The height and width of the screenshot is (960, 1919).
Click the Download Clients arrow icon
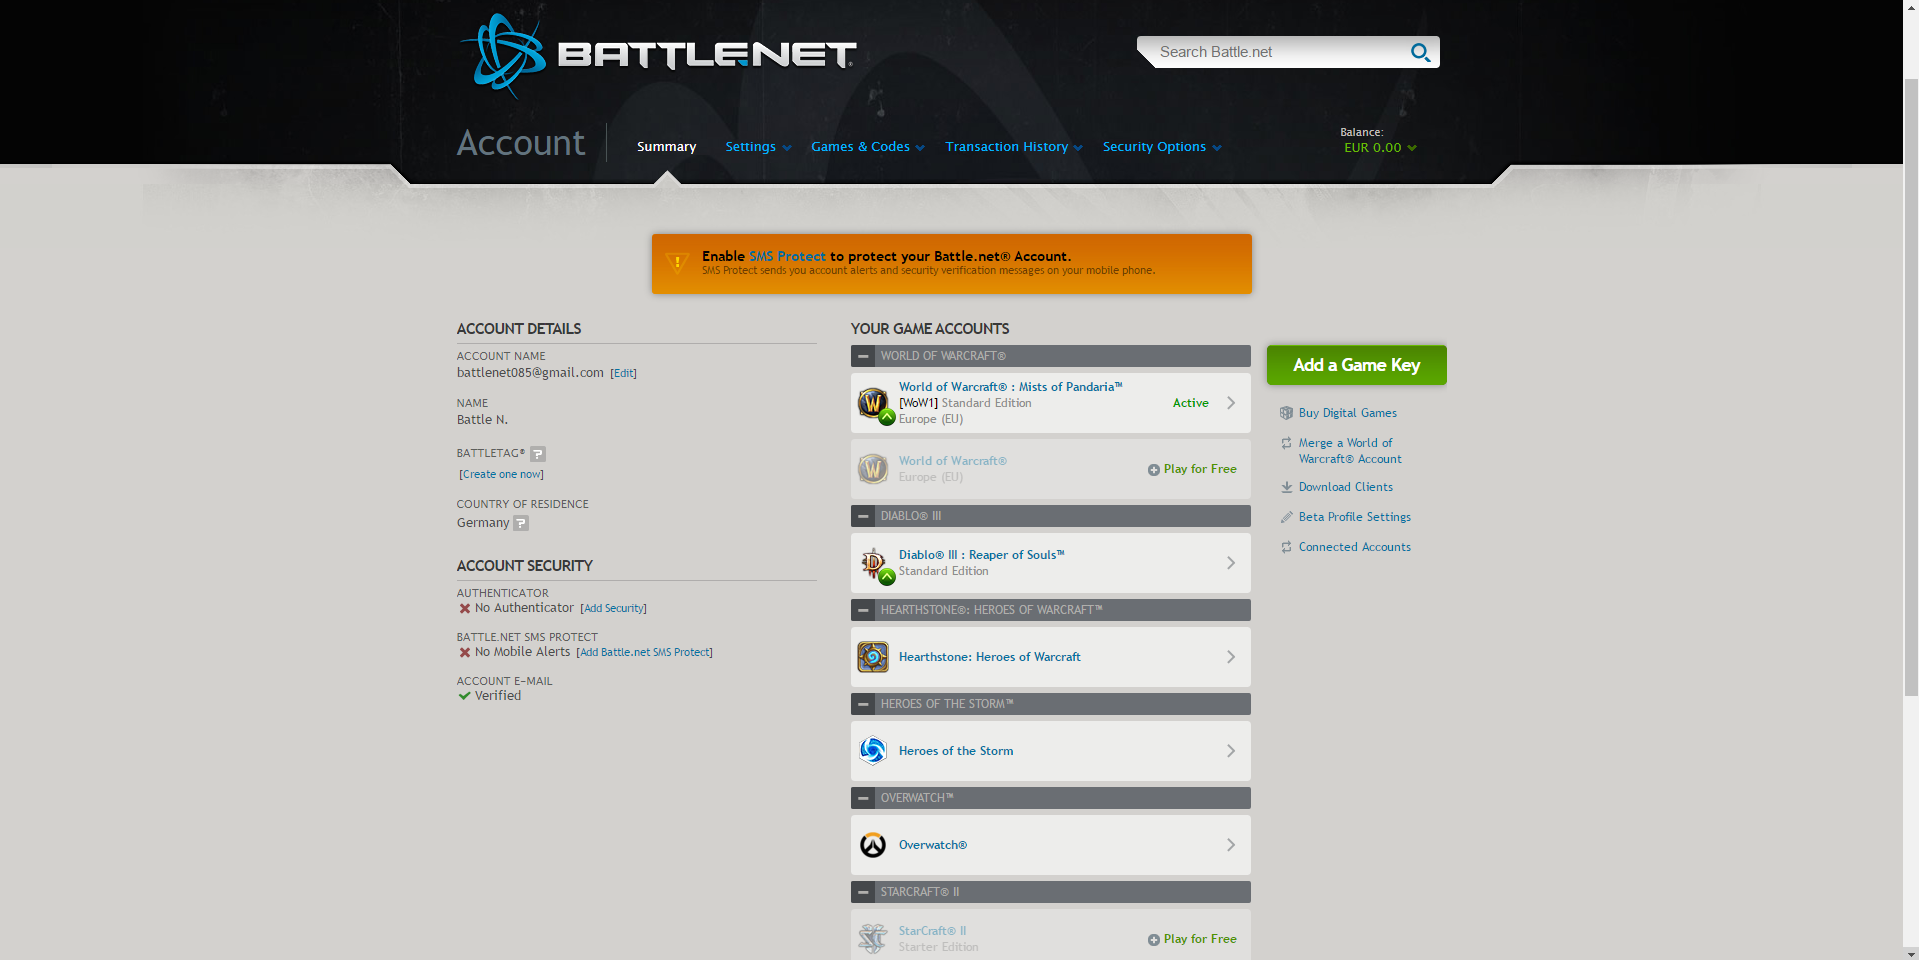point(1287,487)
